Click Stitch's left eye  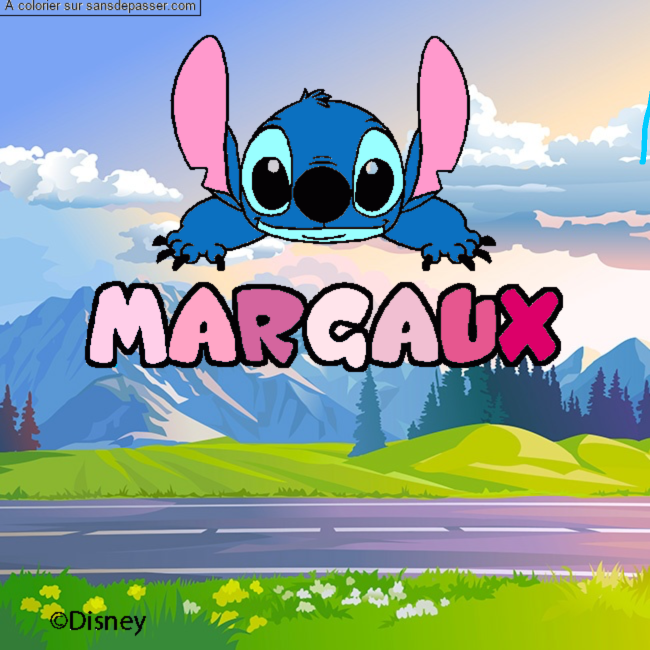point(270,182)
